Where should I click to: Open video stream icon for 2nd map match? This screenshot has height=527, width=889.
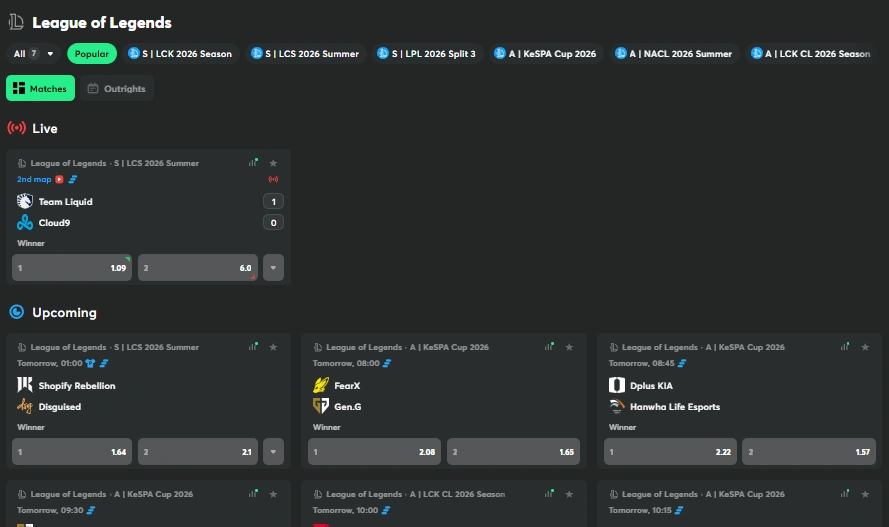[x=60, y=179]
